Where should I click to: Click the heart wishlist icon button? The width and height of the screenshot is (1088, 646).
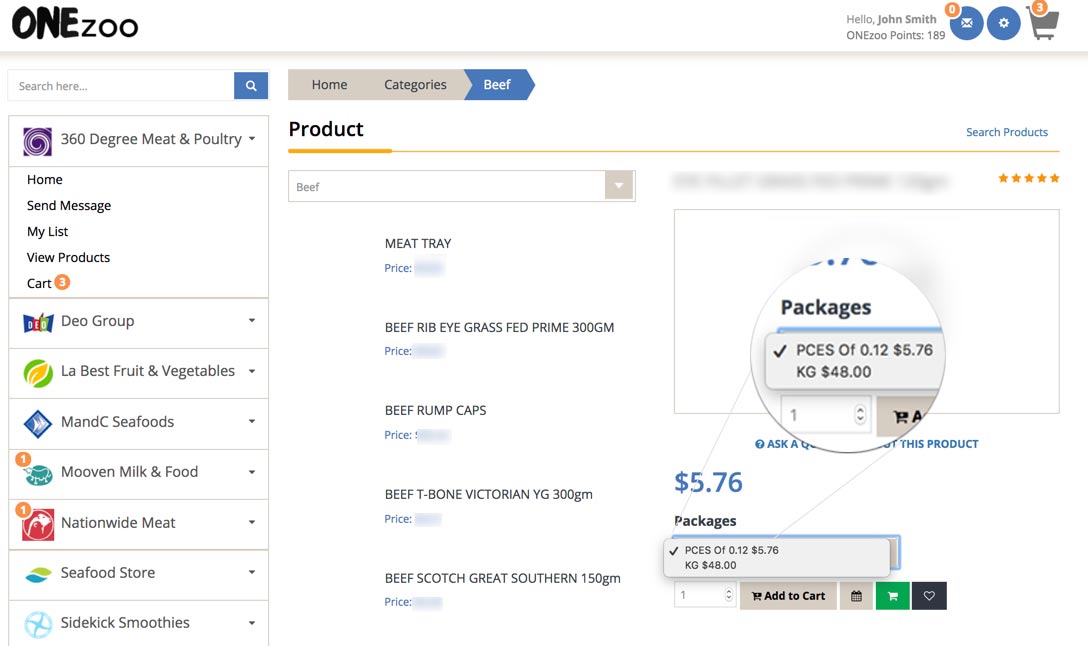point(929,595)
